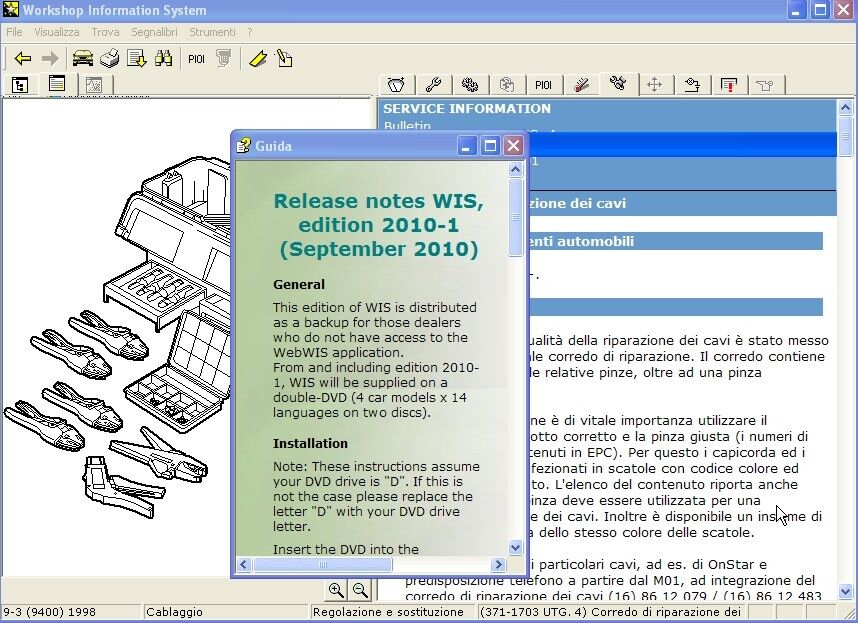Screen dimensions: 858x623
Task: Open the gears tab in the right panel
Action: click(469, 85)
